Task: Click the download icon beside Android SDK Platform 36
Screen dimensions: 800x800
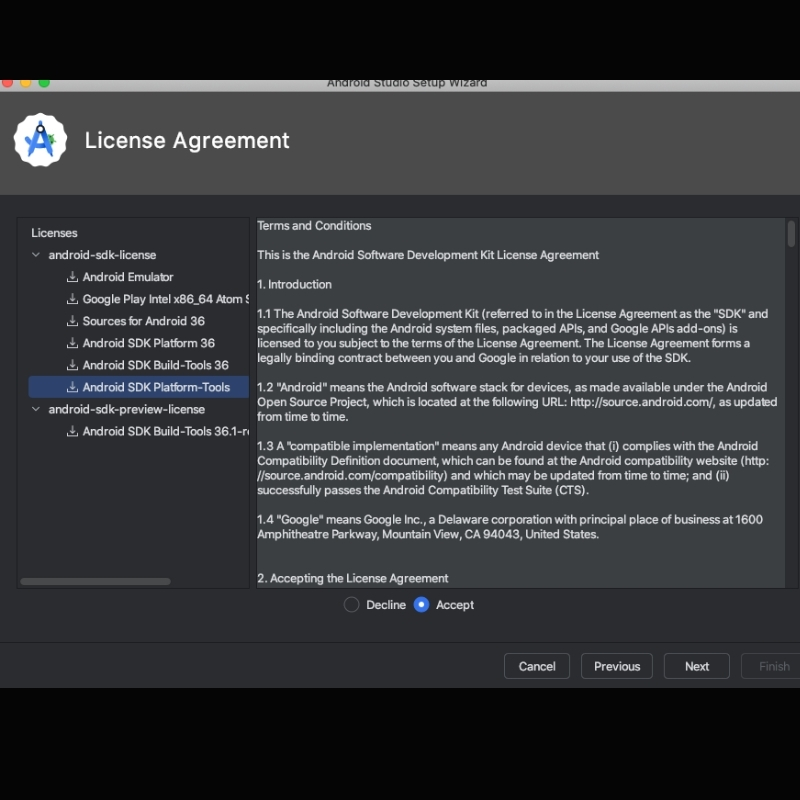Action: click(x=72, y=343)
